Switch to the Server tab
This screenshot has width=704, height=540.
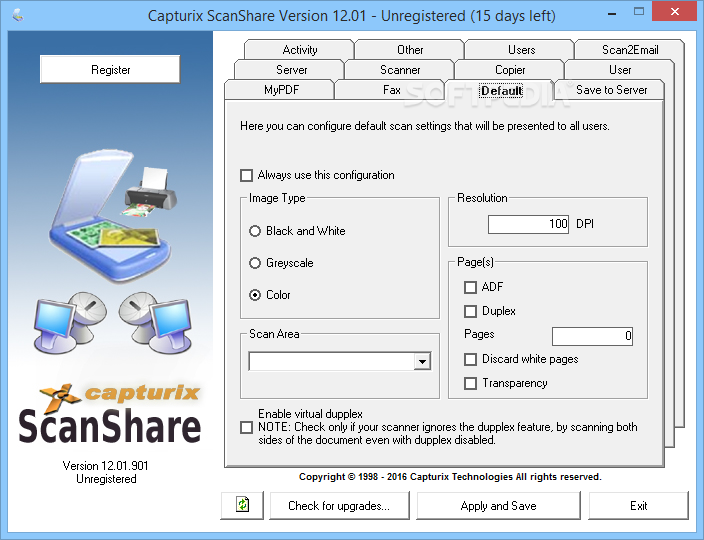[x=291, y=70]
